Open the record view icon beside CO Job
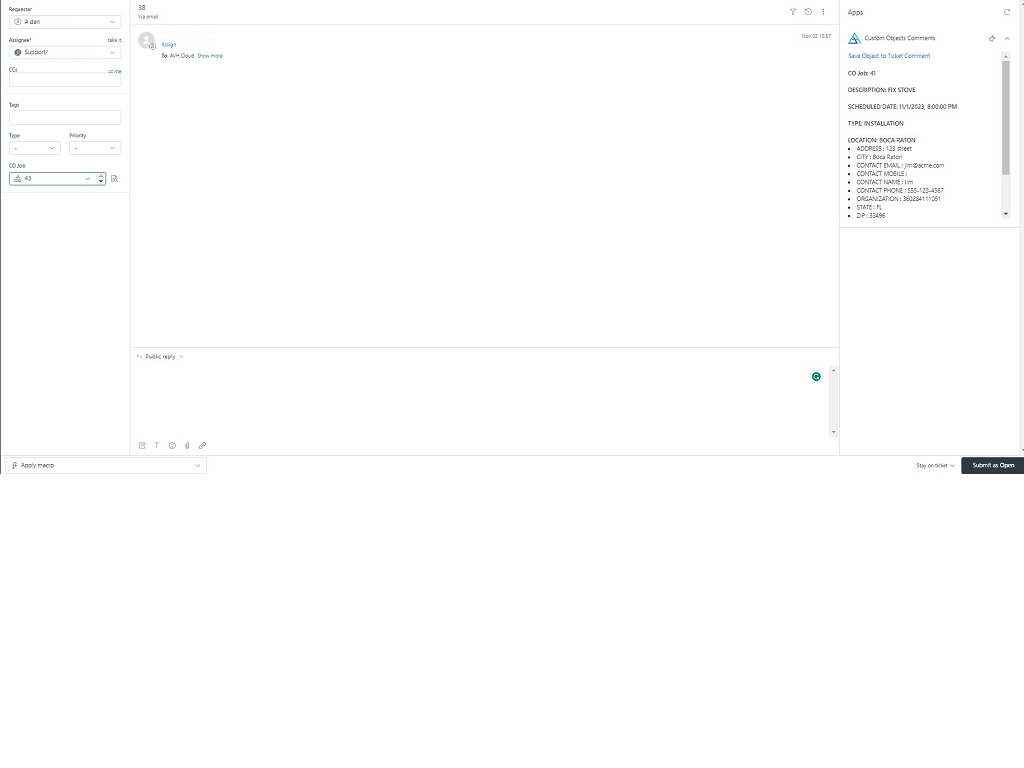1024x768 pixels. click(x=115, y=179)
